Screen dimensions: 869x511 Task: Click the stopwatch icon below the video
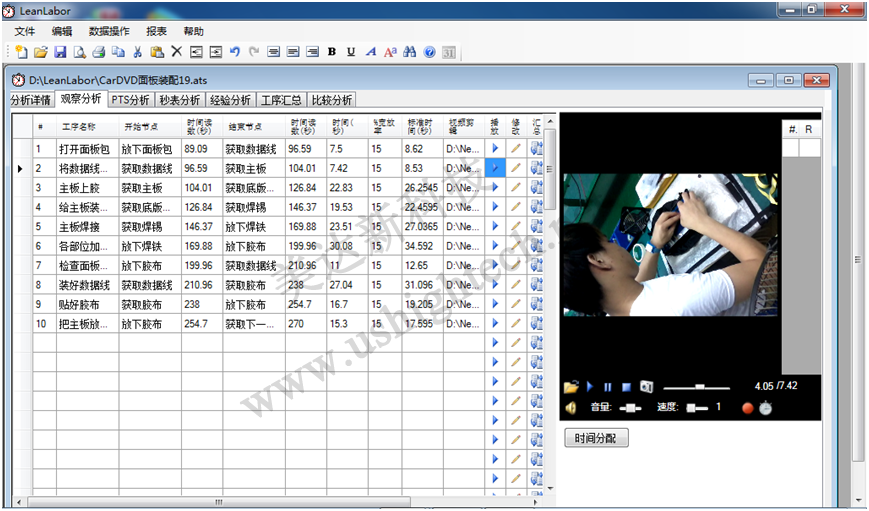[x=765, y=407]
